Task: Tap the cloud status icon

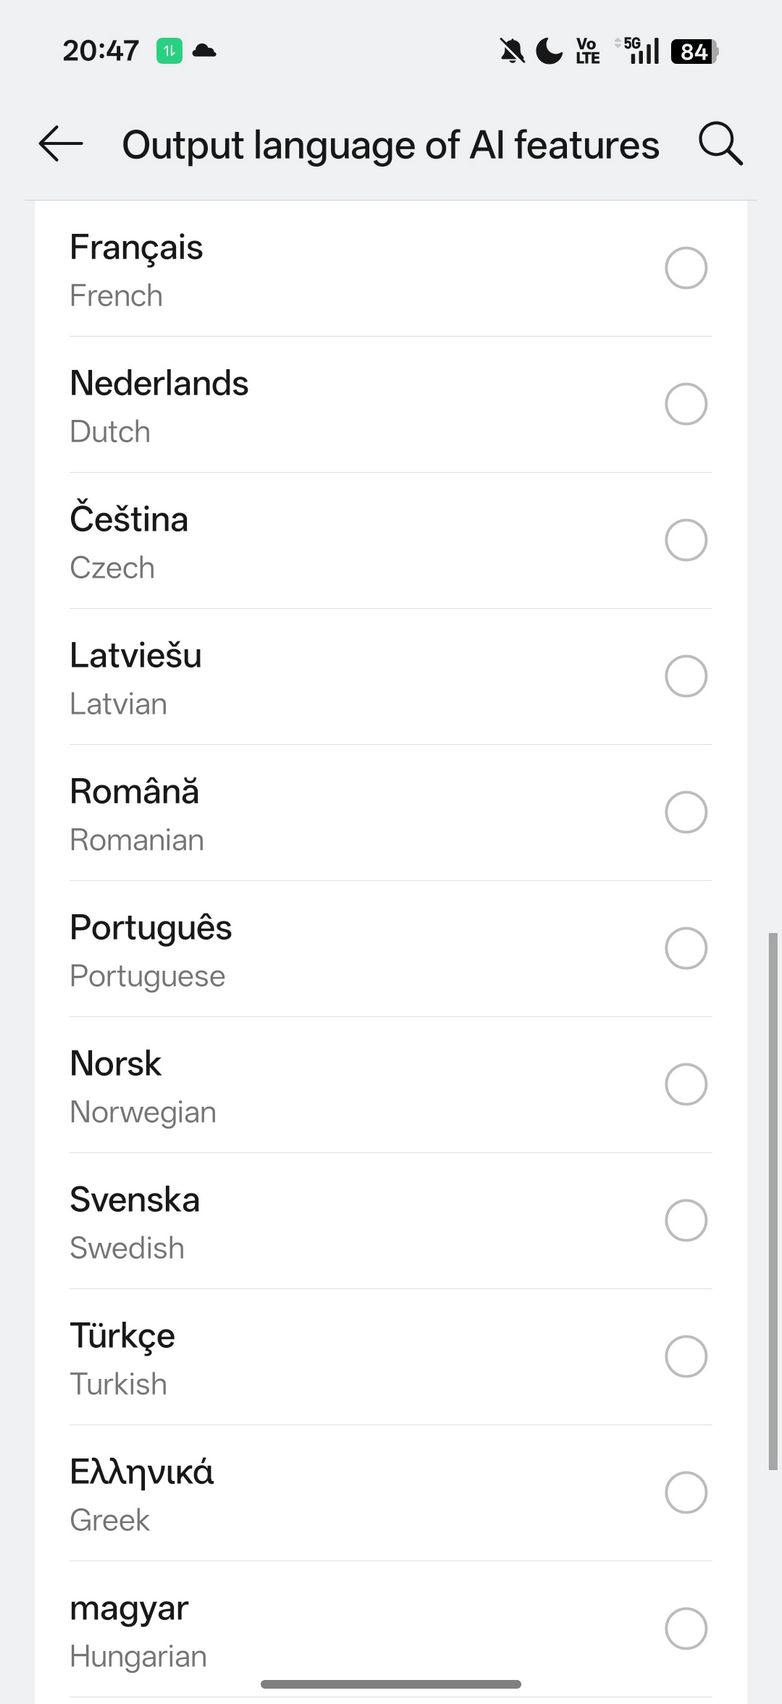Action: click(x=205, y=50)
